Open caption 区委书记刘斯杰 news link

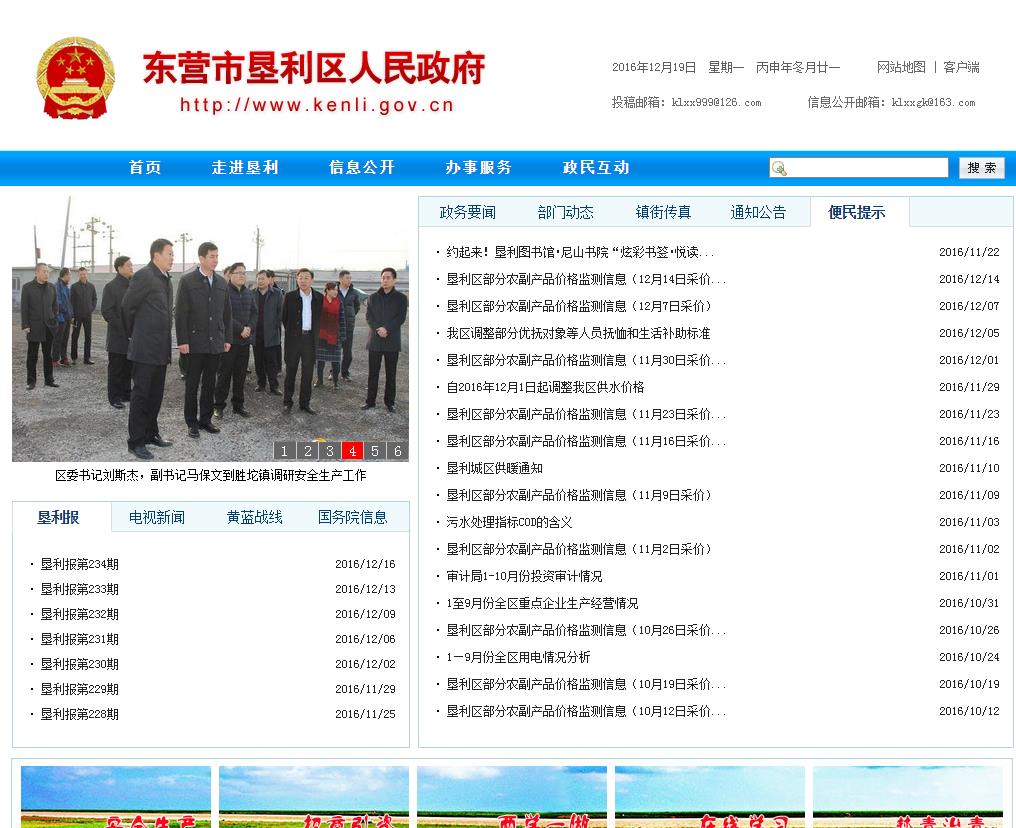pos(211,476)
